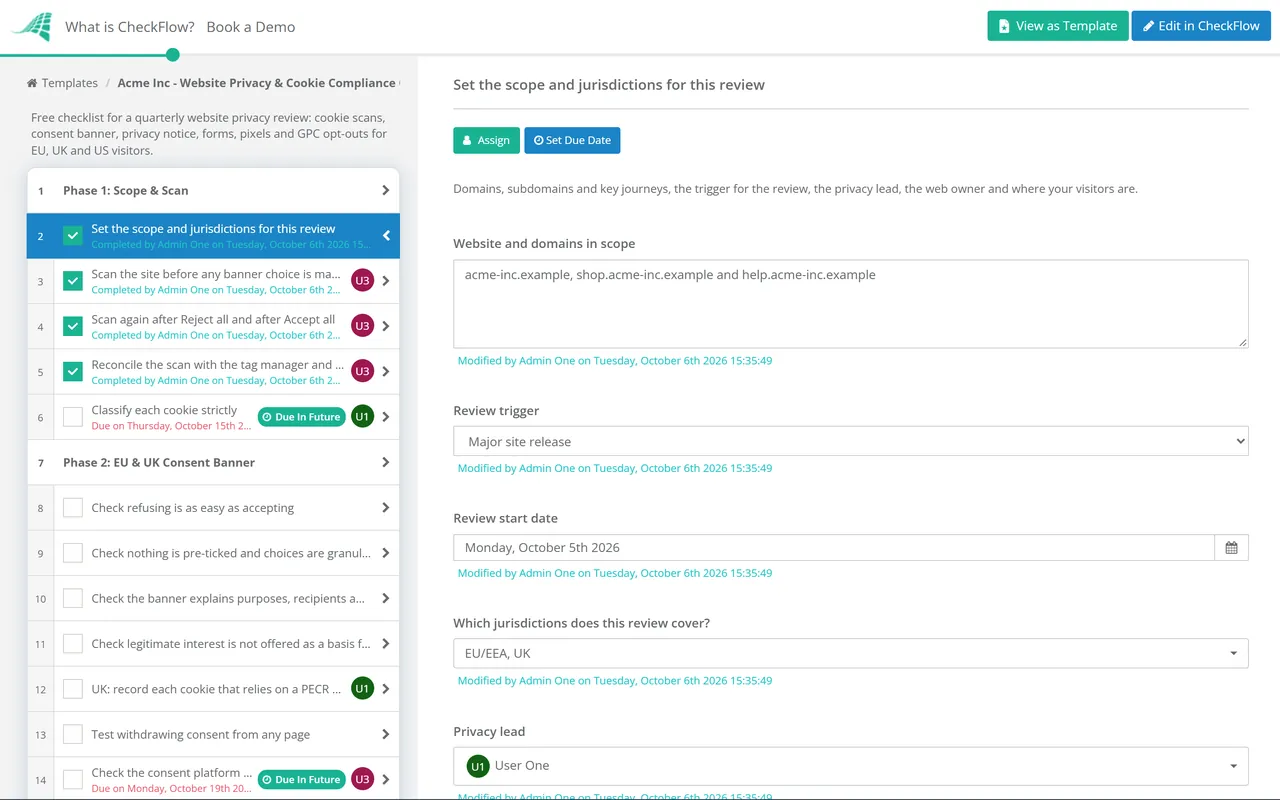Screen dimensions: 1280x800
Task: Select 'Check the banner explains purposes' task text
Action: pos(228,598)
